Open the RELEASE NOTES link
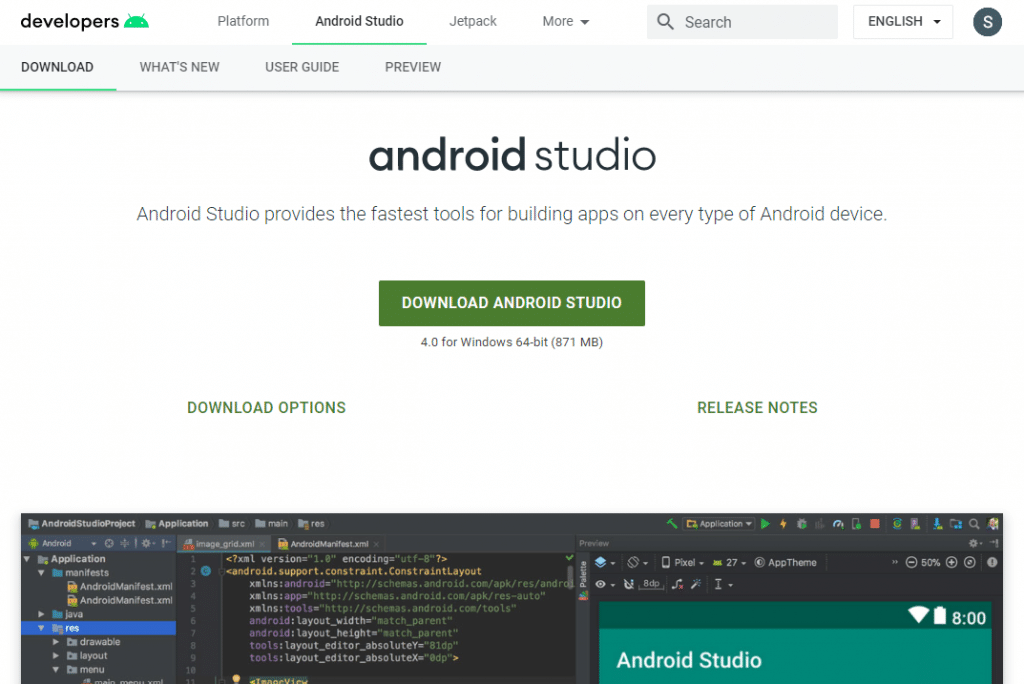Viewport: 1024px width, 684px height. [757, 408]
